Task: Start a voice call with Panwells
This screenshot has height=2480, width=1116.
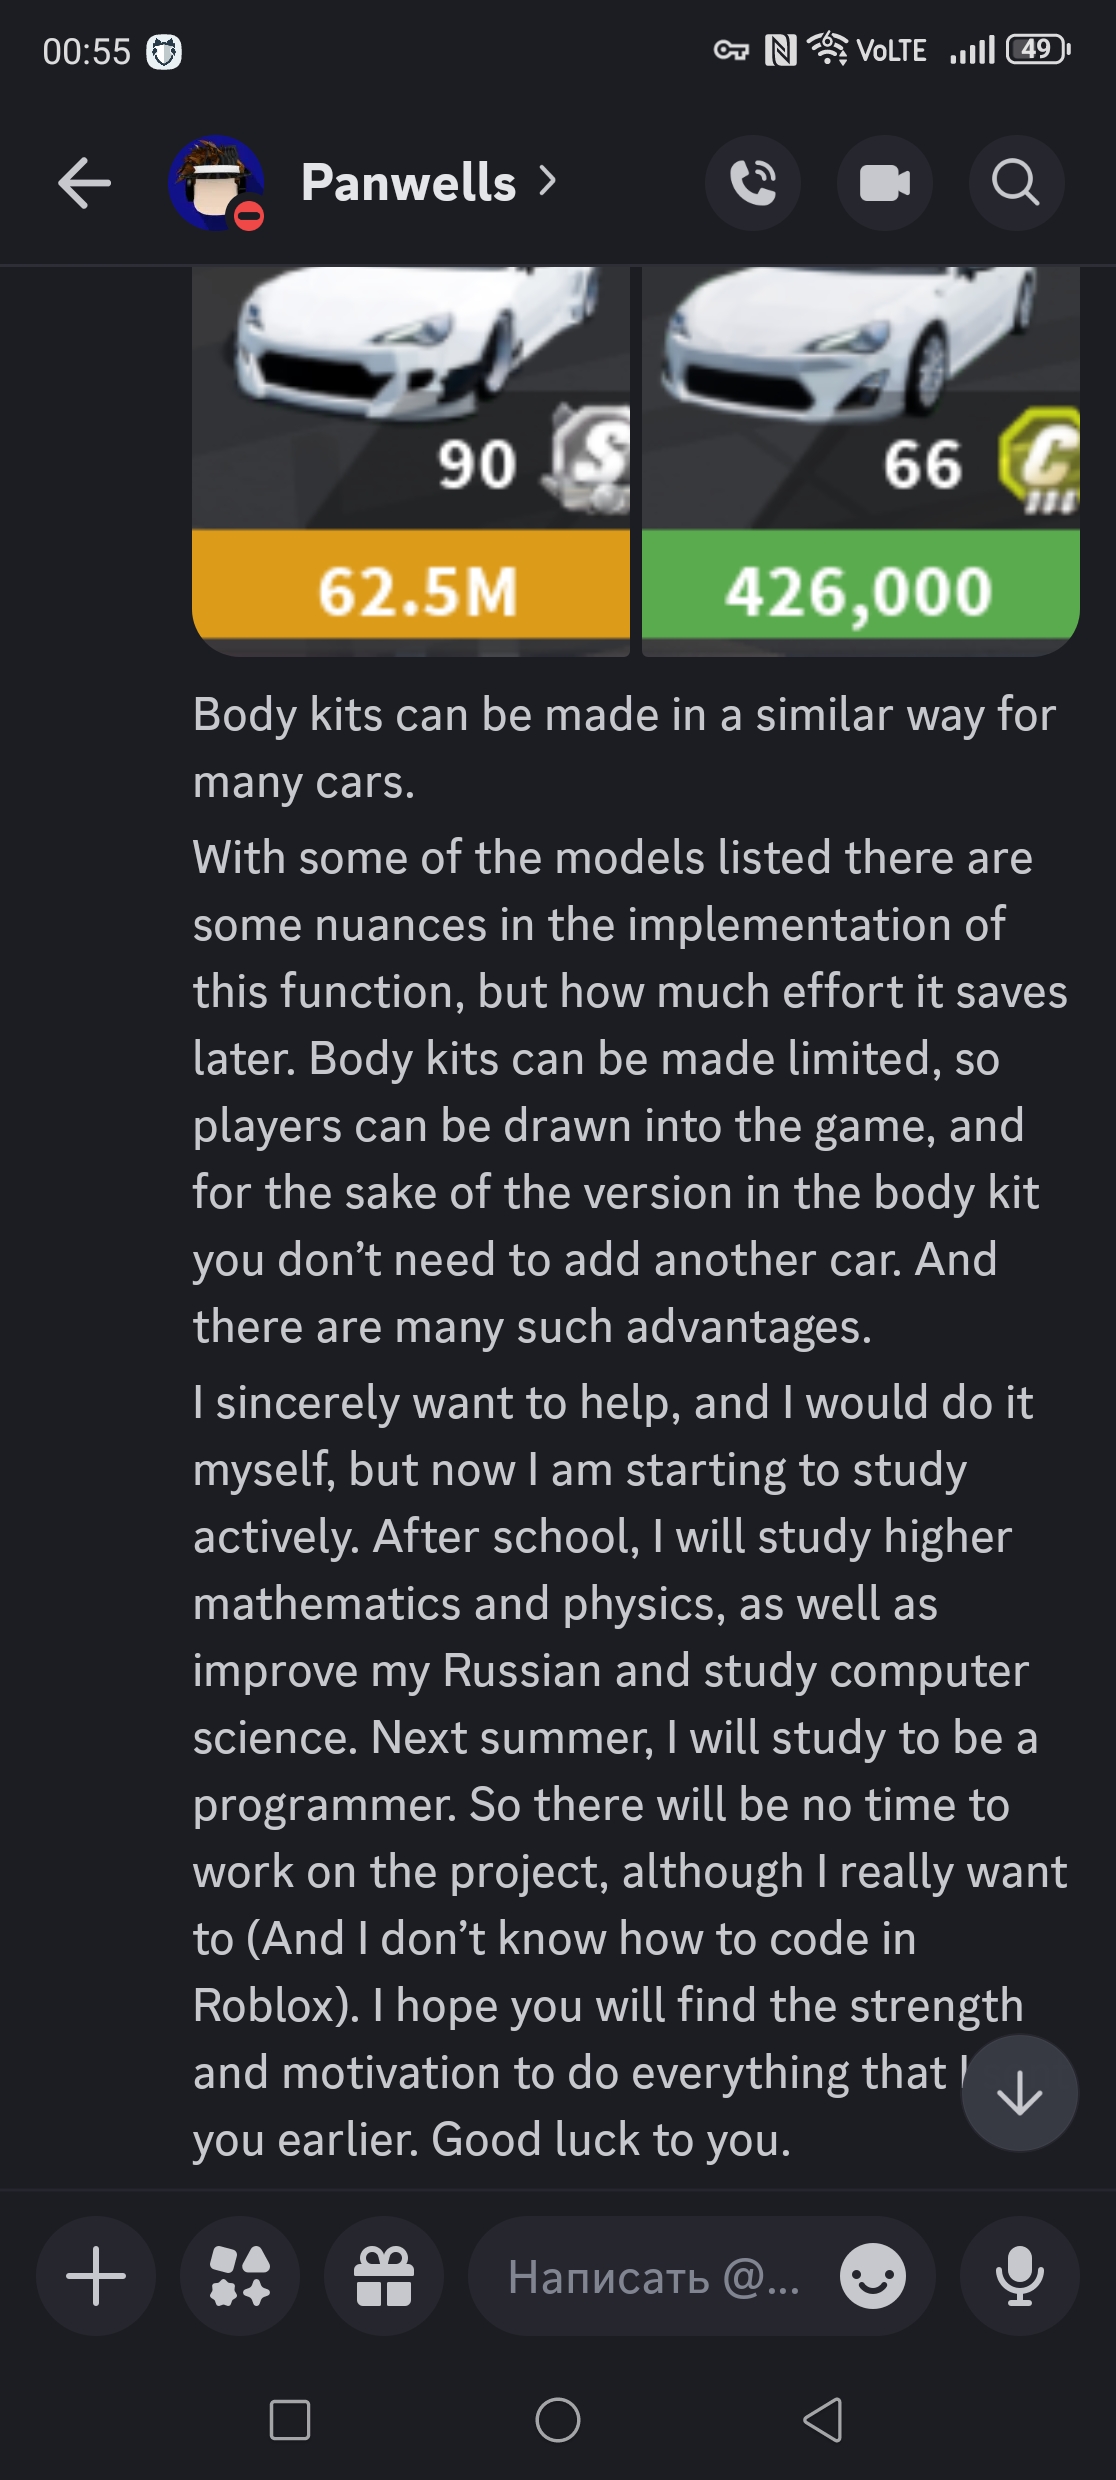Action: 752,183
